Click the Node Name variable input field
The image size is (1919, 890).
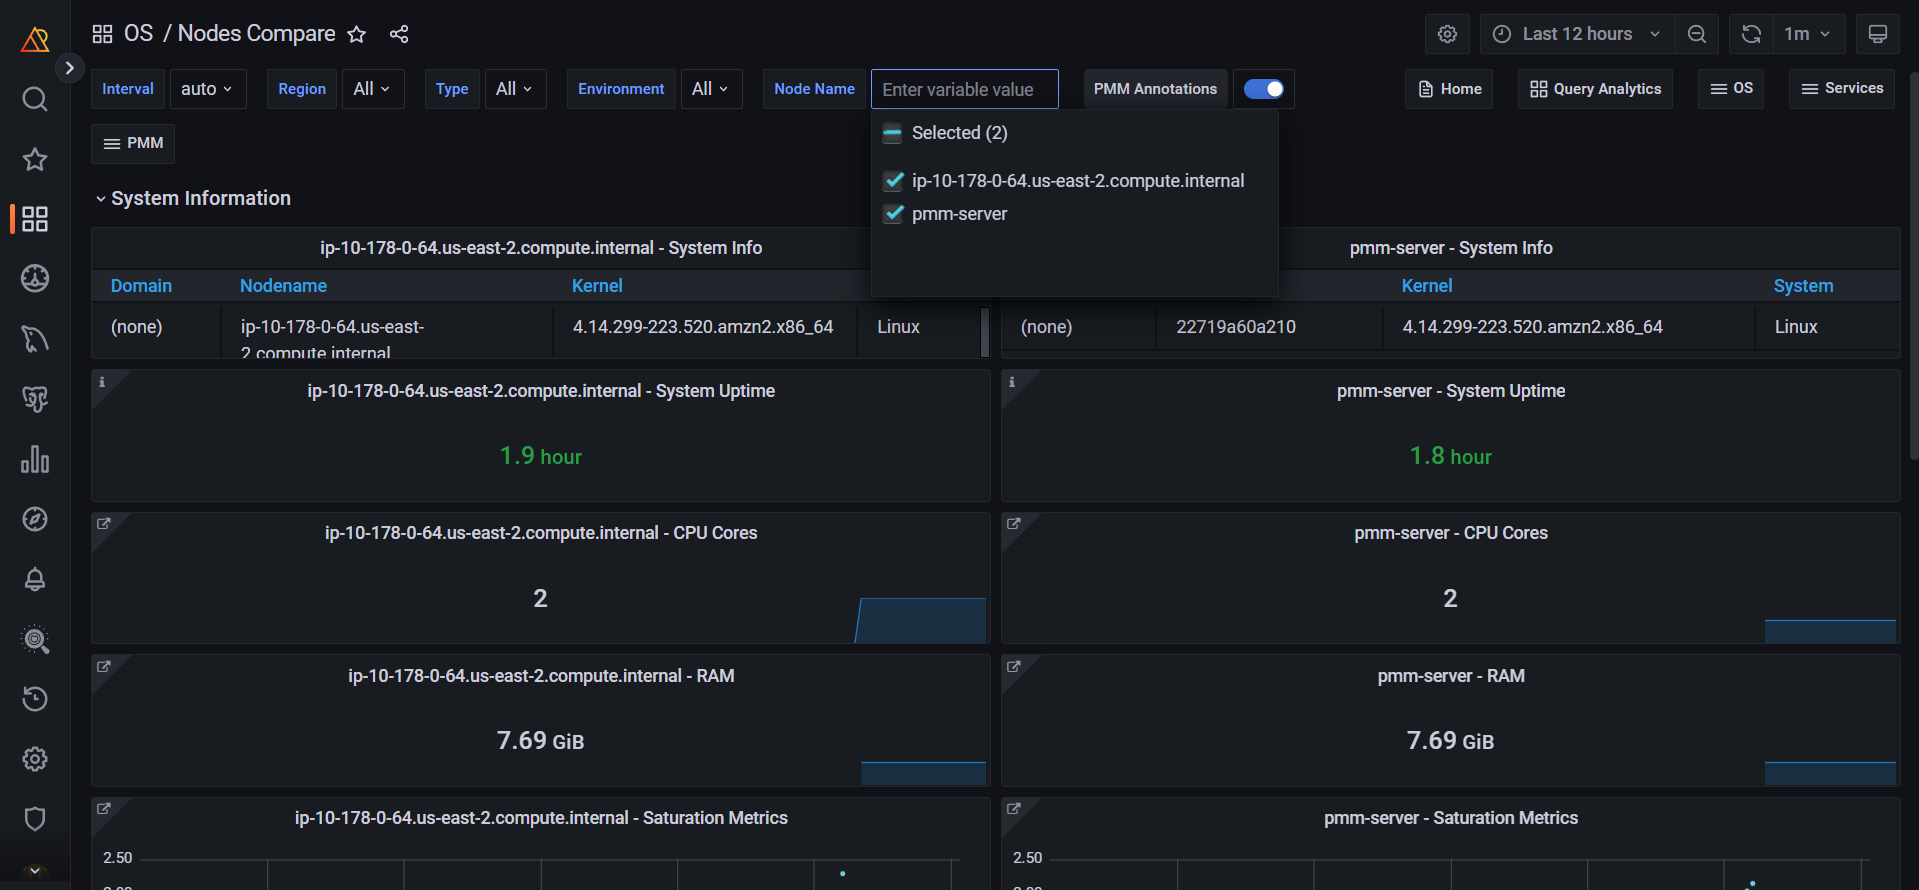click(964, 89)
